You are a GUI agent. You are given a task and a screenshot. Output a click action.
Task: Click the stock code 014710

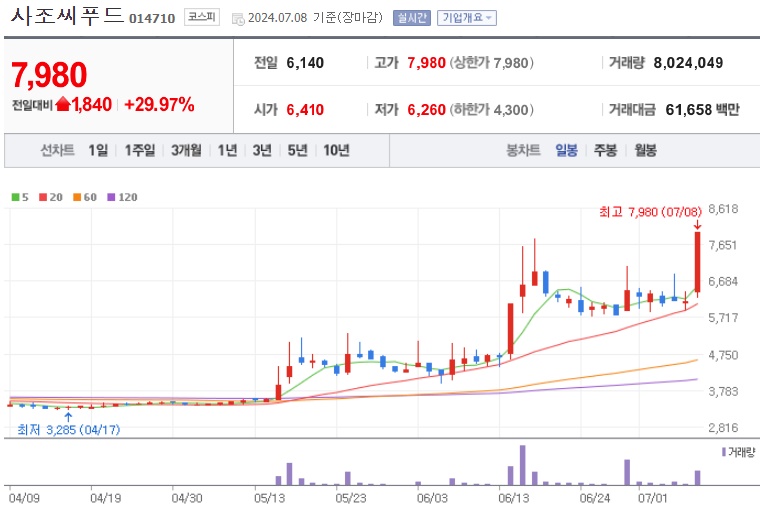pyautogui.click(x=152, y=18)
